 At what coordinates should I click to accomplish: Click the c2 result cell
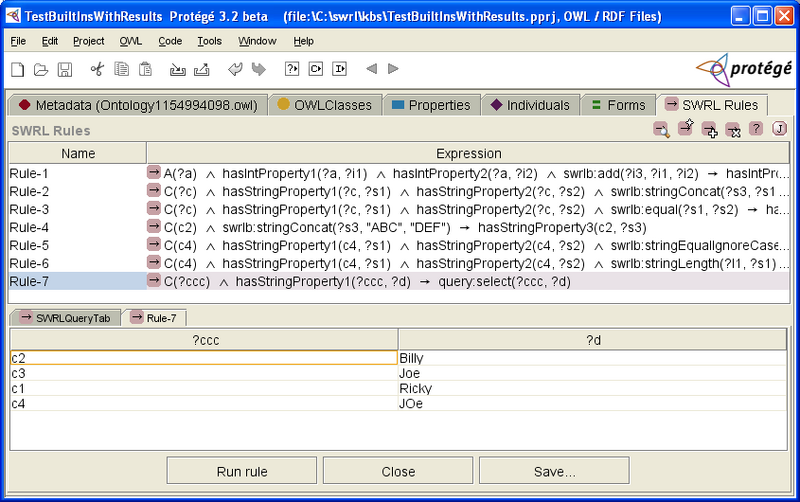[204, 358]
